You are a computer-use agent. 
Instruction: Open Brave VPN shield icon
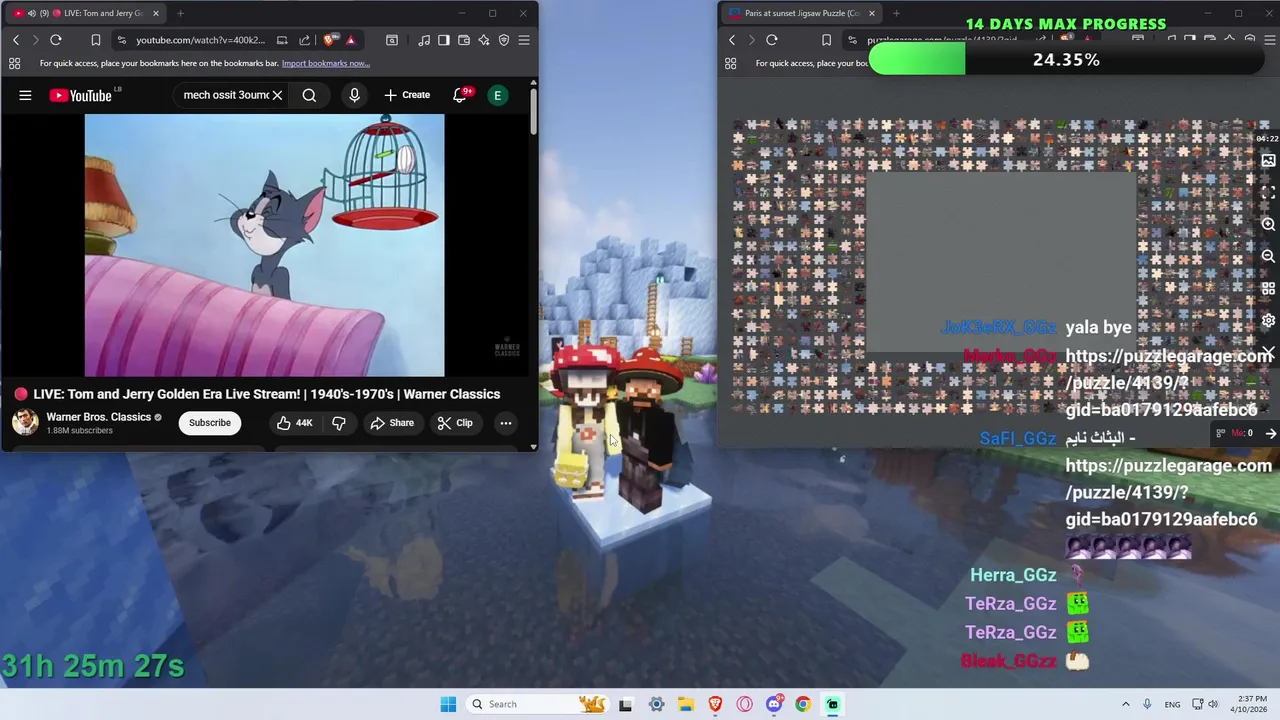pos(504,40)
